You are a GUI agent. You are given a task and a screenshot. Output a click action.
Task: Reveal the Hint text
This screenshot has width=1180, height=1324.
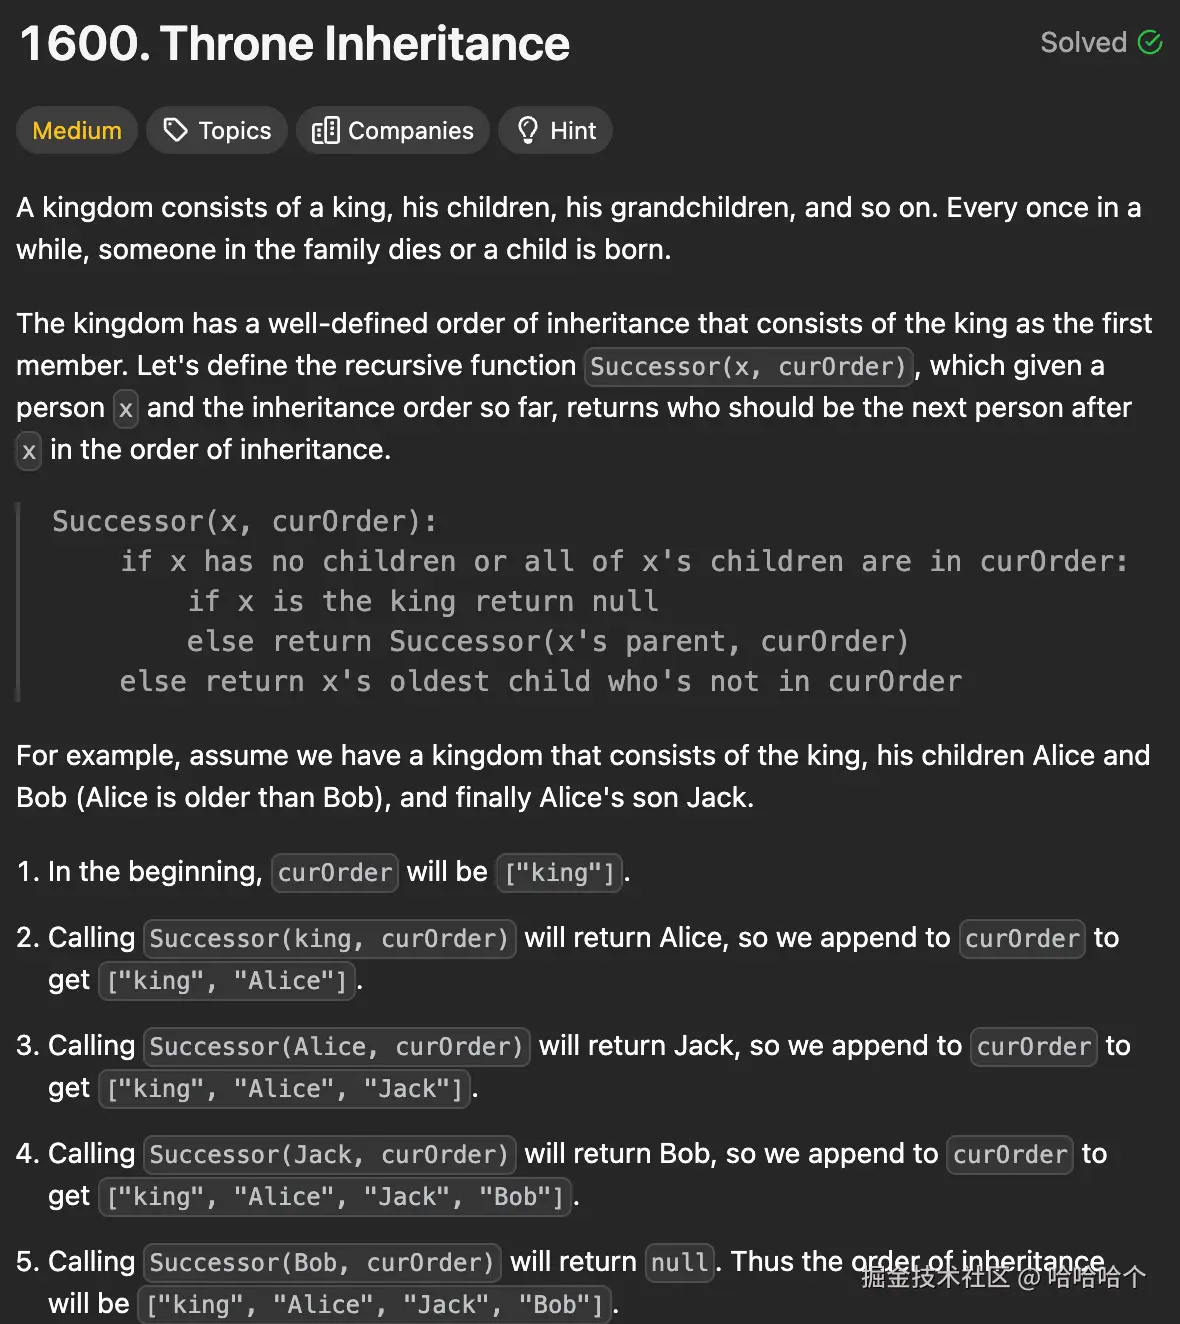pos(572,131)
